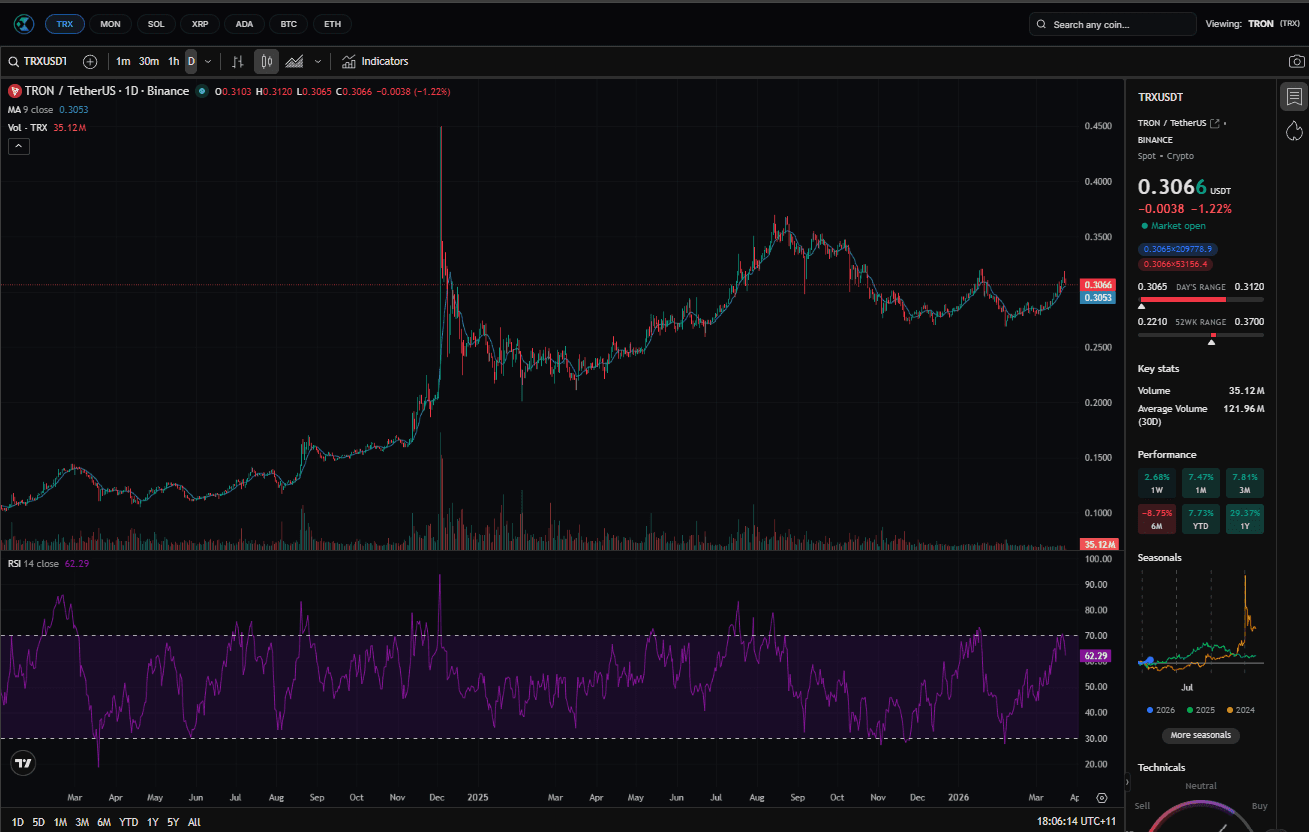Select the candlestick chart style icon

coord(266,62)
